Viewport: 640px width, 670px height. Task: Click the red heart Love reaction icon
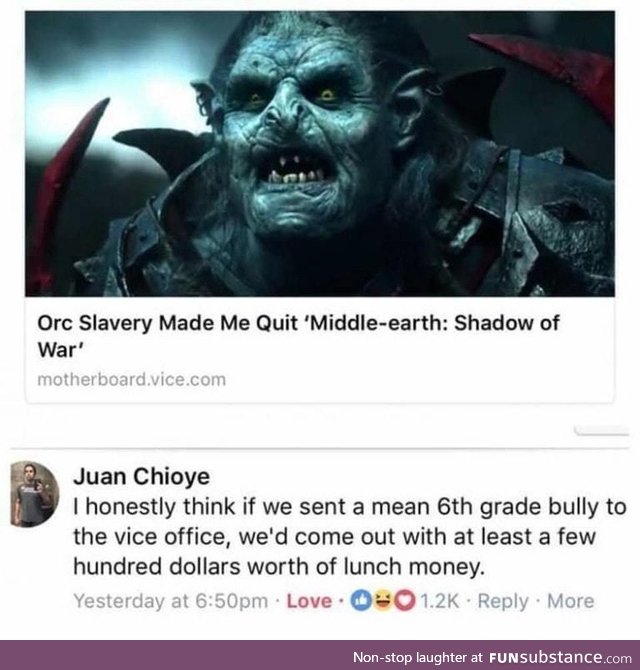tap(405, 600)
